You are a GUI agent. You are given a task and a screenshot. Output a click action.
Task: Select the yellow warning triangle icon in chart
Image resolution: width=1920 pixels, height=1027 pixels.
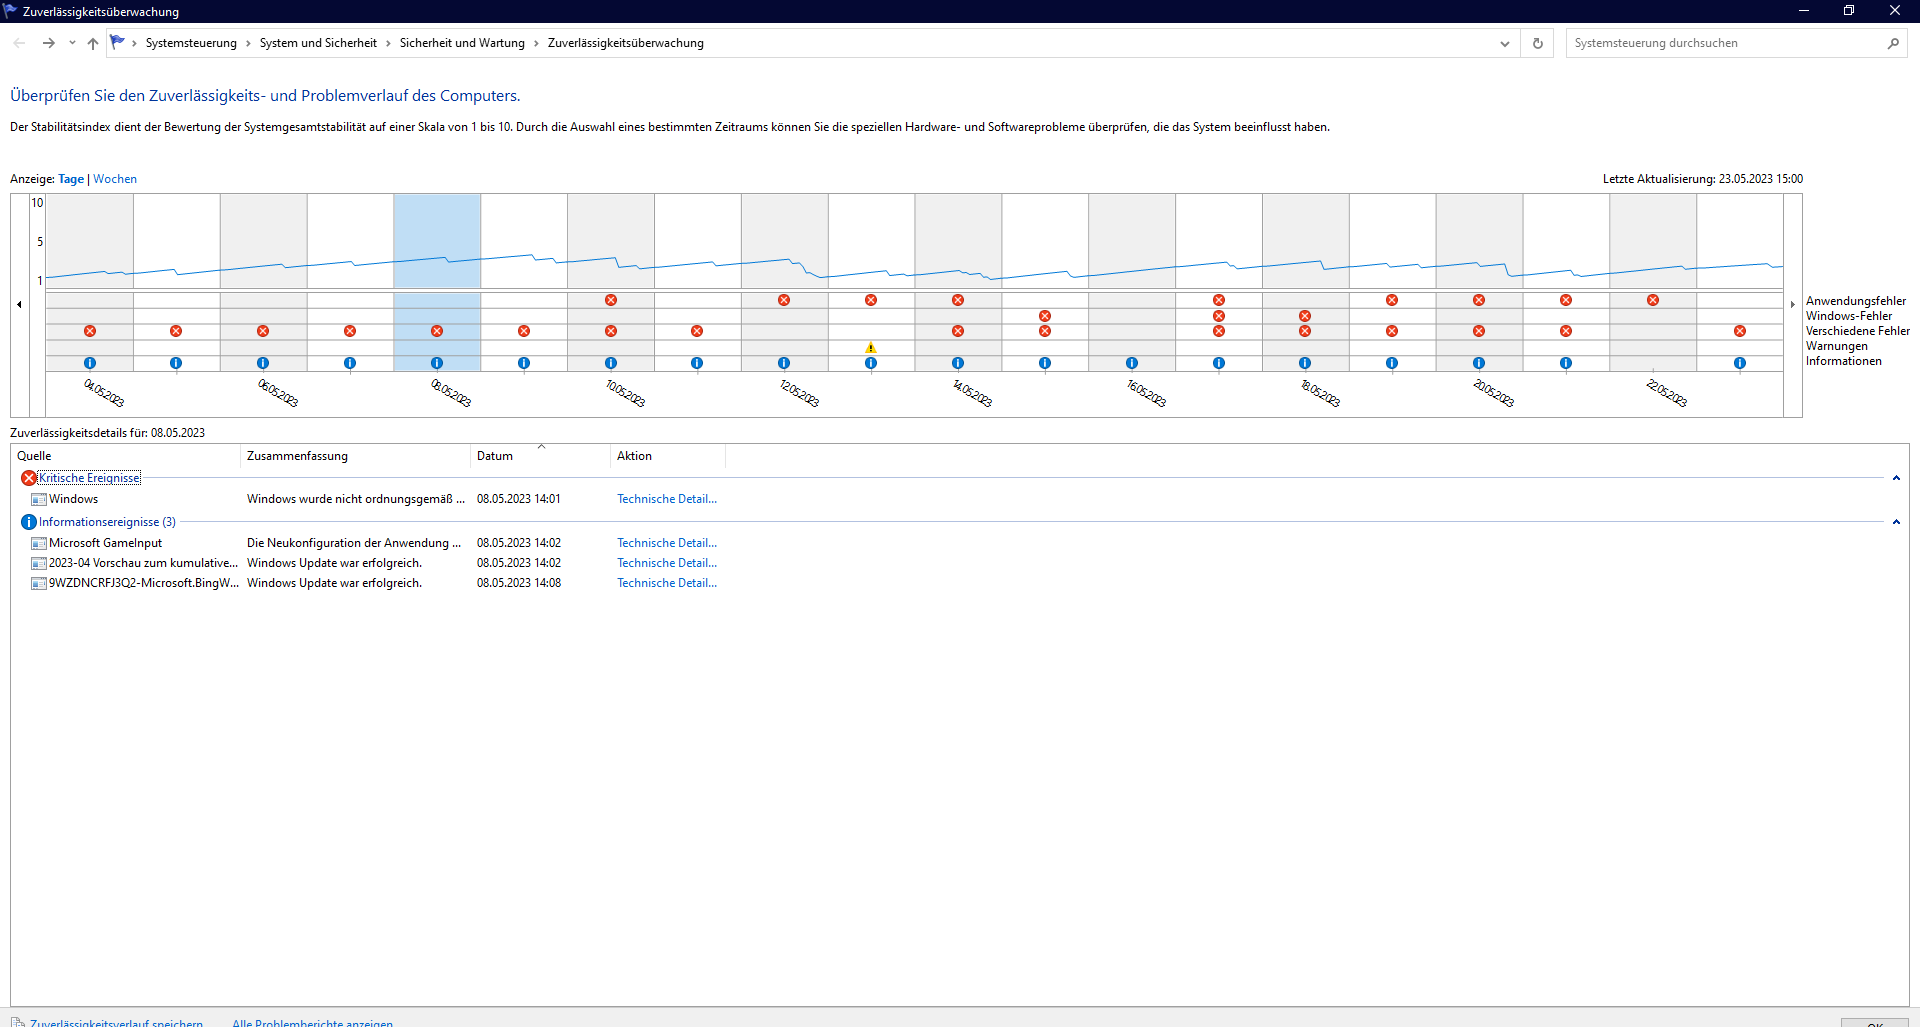[x=871, y=348]
